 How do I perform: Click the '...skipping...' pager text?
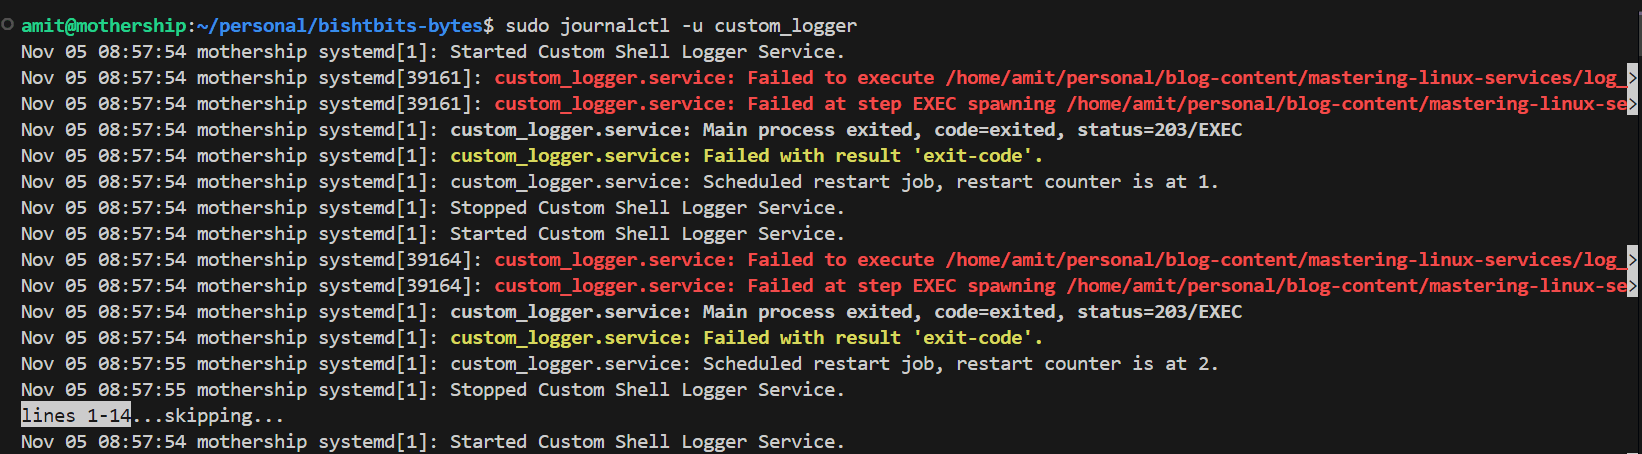tap(208, 416)
